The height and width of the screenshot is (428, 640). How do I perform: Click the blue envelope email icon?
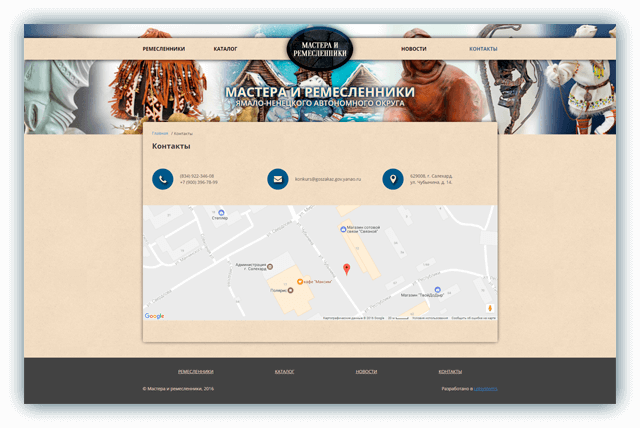(x=278, y=179)
